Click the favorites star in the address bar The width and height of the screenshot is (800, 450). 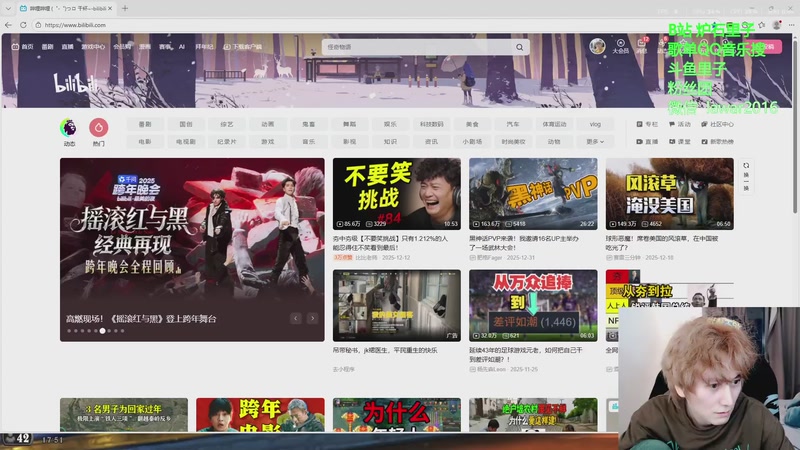click(x=762, y=24)
